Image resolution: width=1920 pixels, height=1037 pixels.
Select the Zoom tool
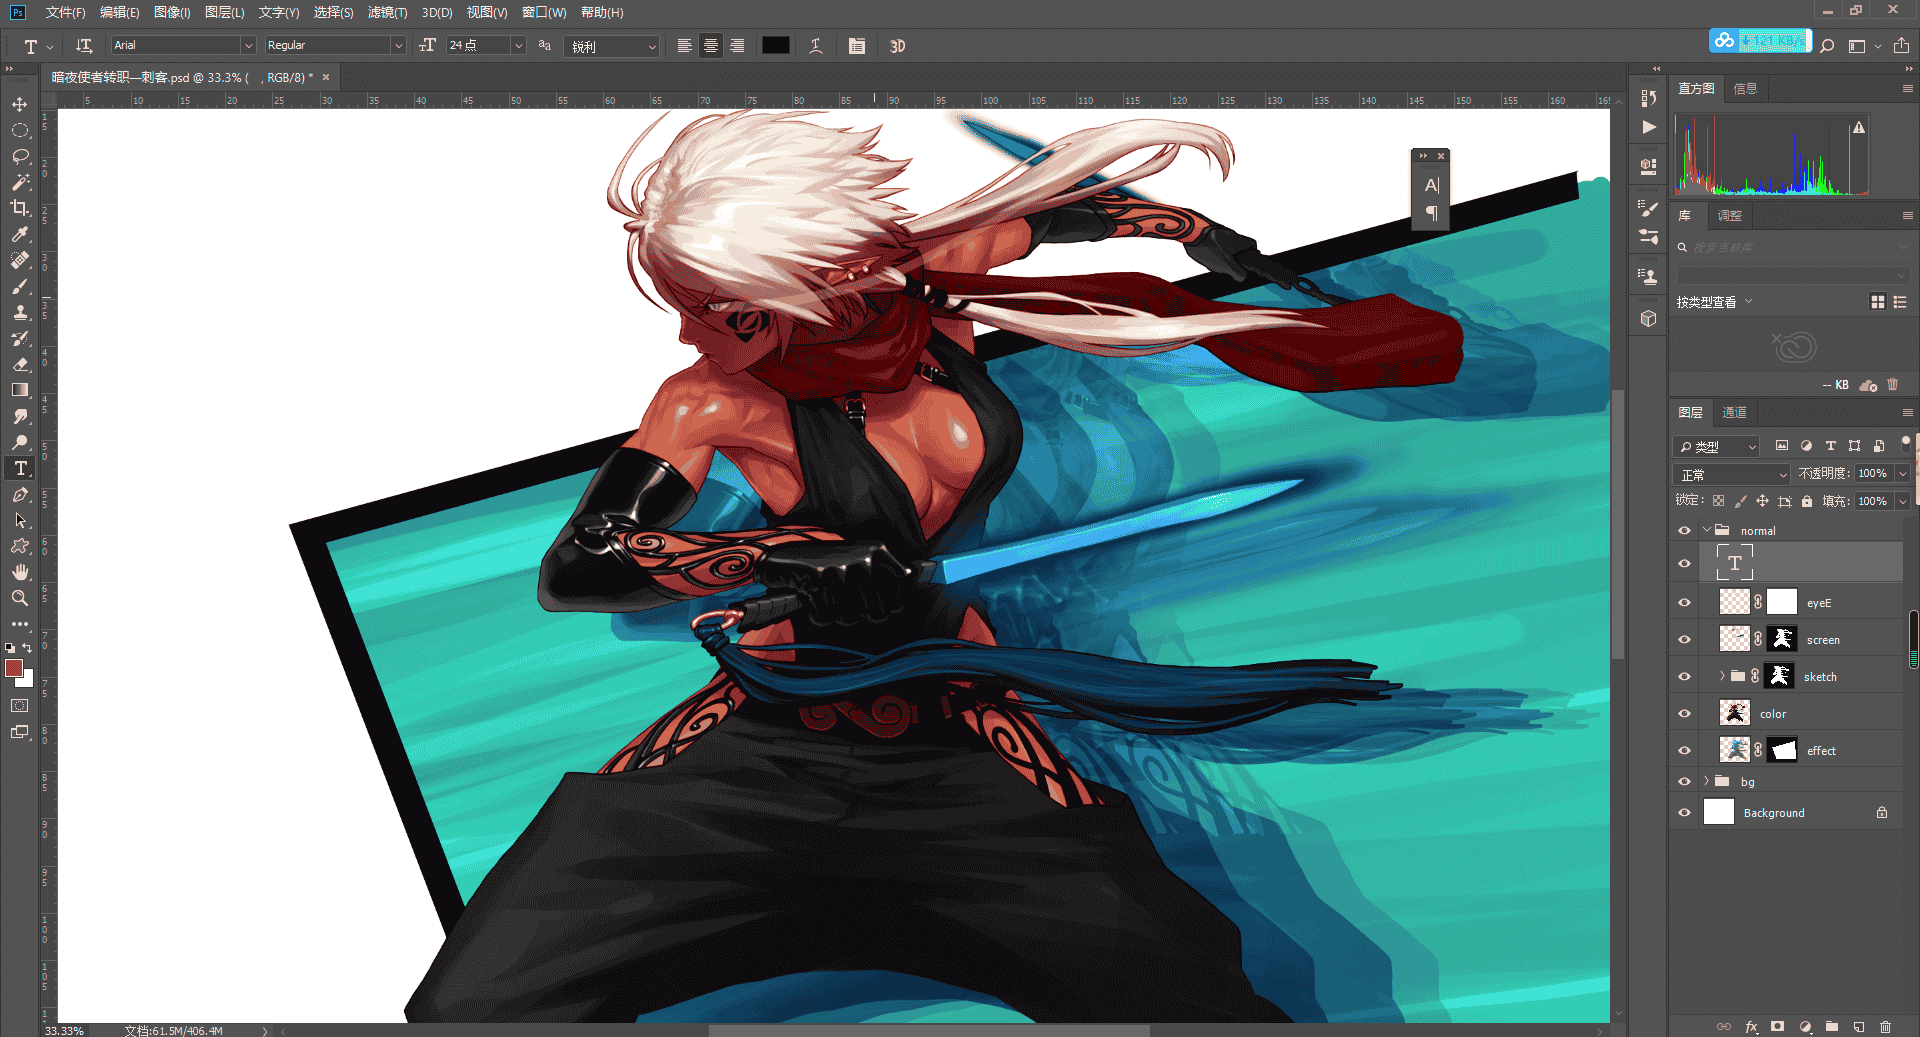tap(20, 598)
